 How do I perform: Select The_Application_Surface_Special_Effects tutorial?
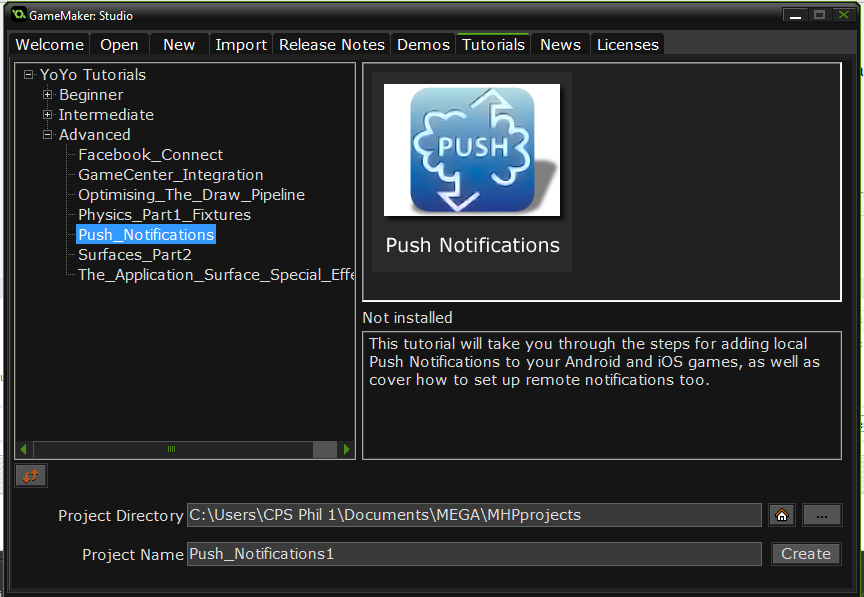tap(216, 275)
